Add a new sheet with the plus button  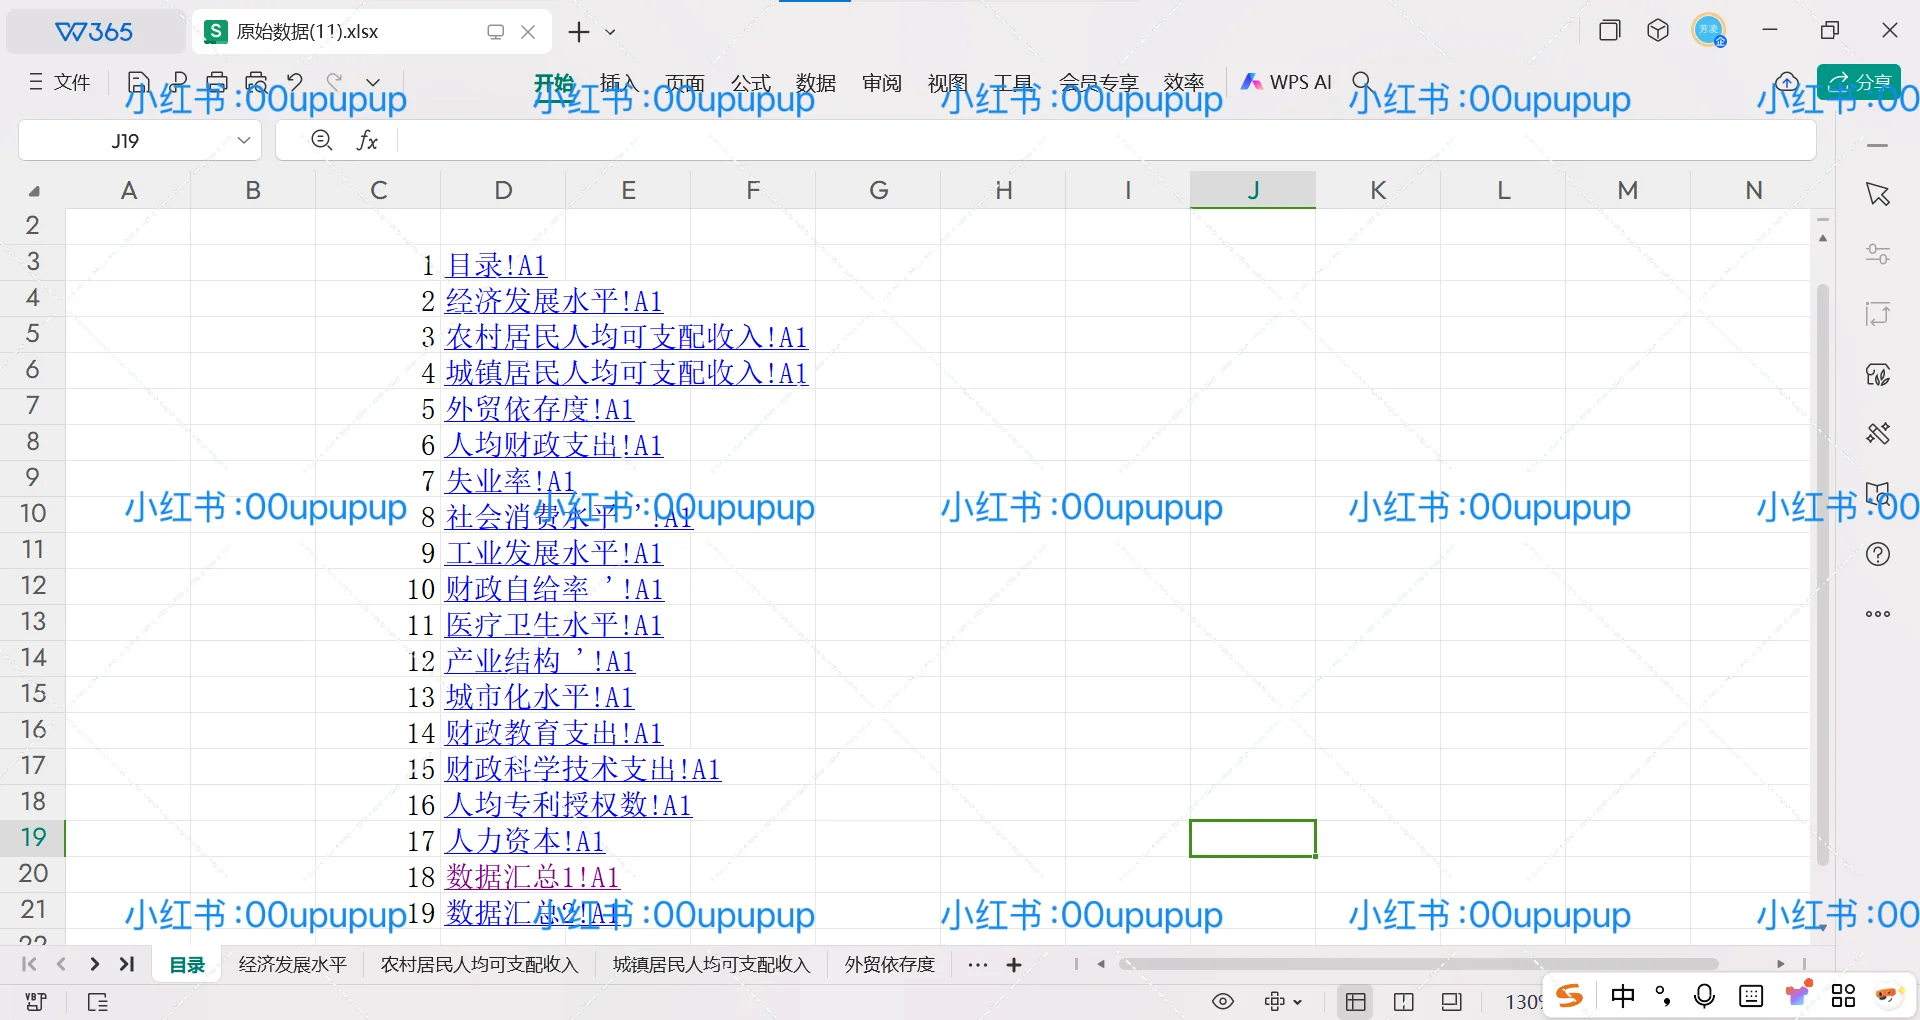tap(1015, 964)
